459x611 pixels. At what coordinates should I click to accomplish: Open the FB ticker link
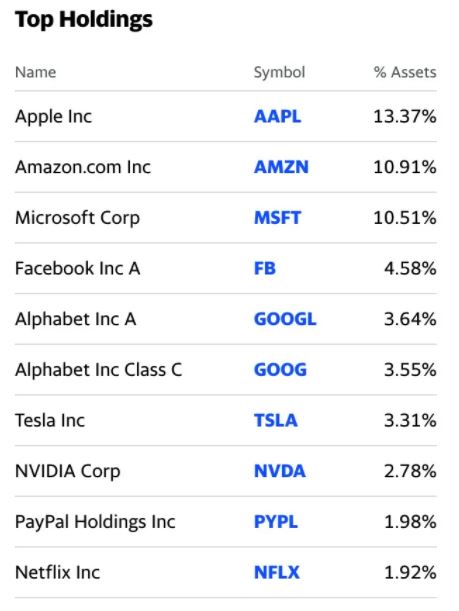pyautogui.click(x=265, y=268)
